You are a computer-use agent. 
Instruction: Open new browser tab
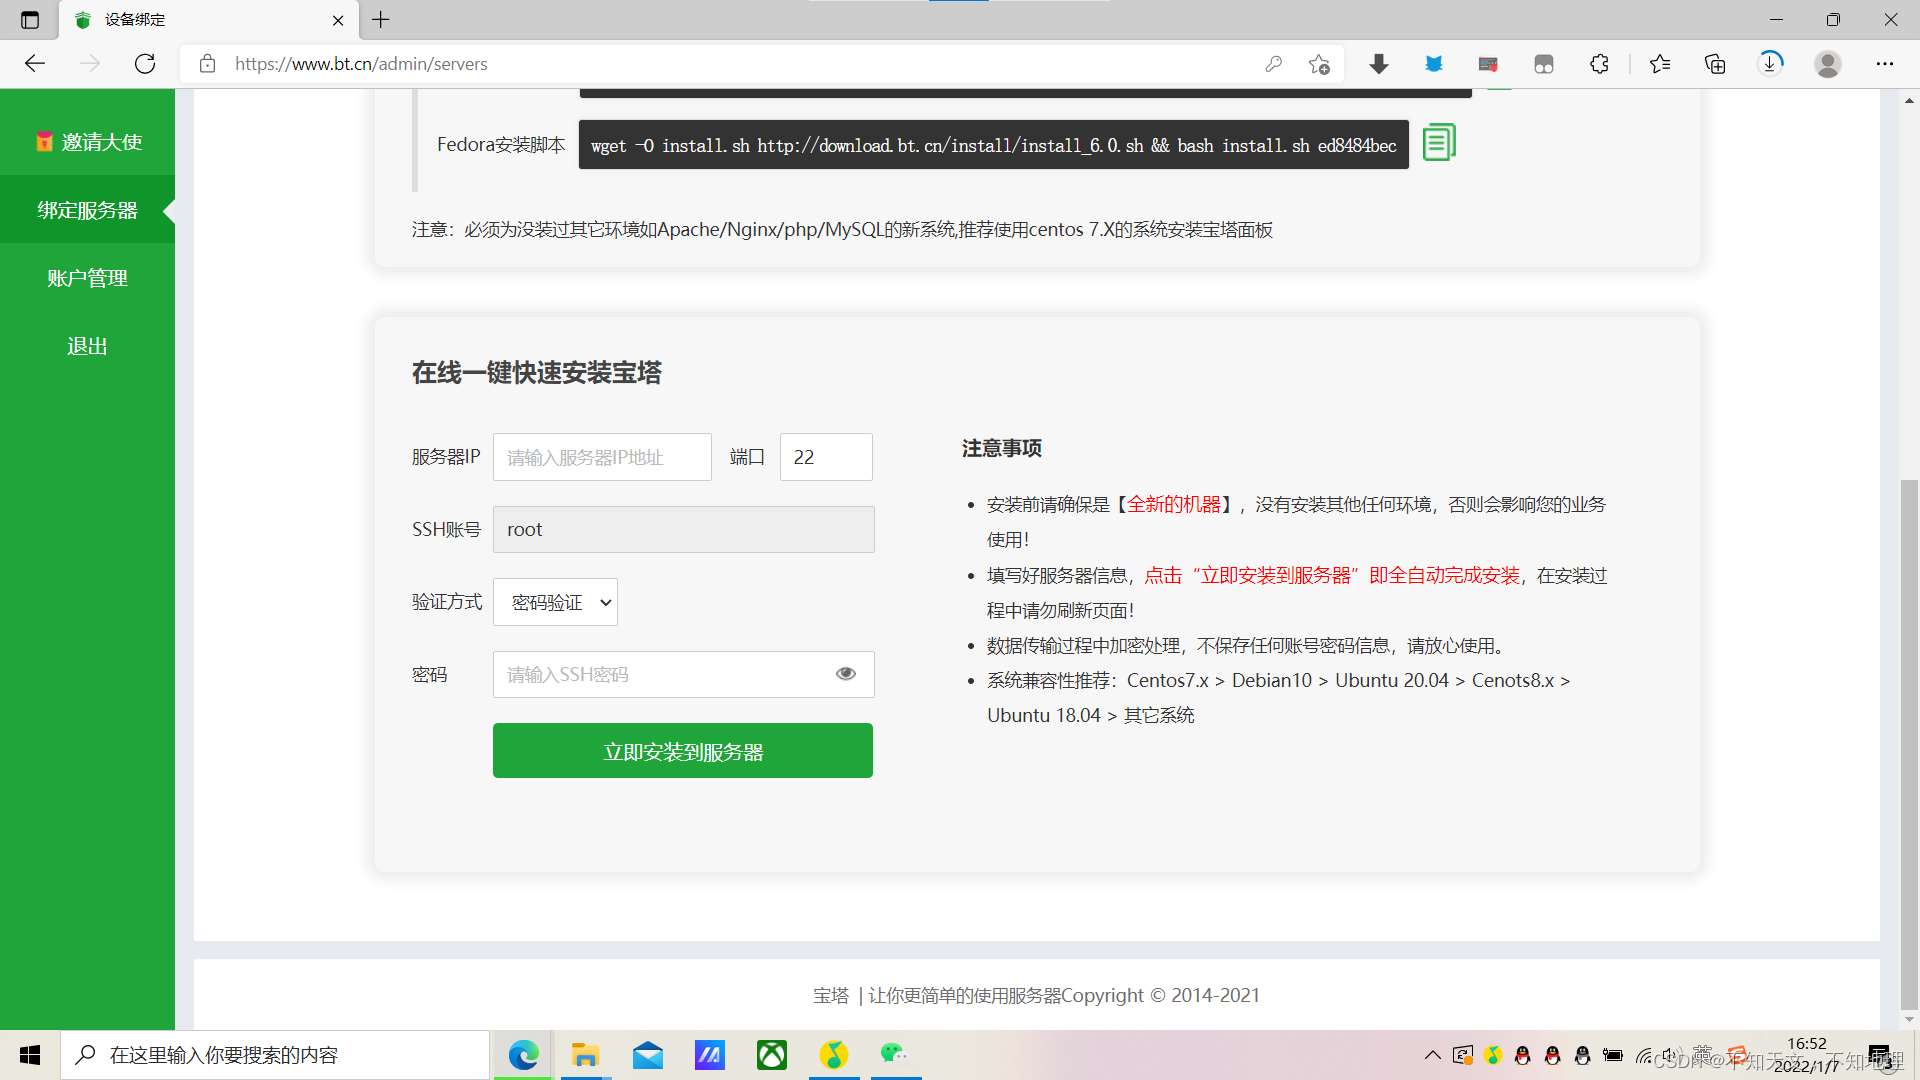click(381, 19)
